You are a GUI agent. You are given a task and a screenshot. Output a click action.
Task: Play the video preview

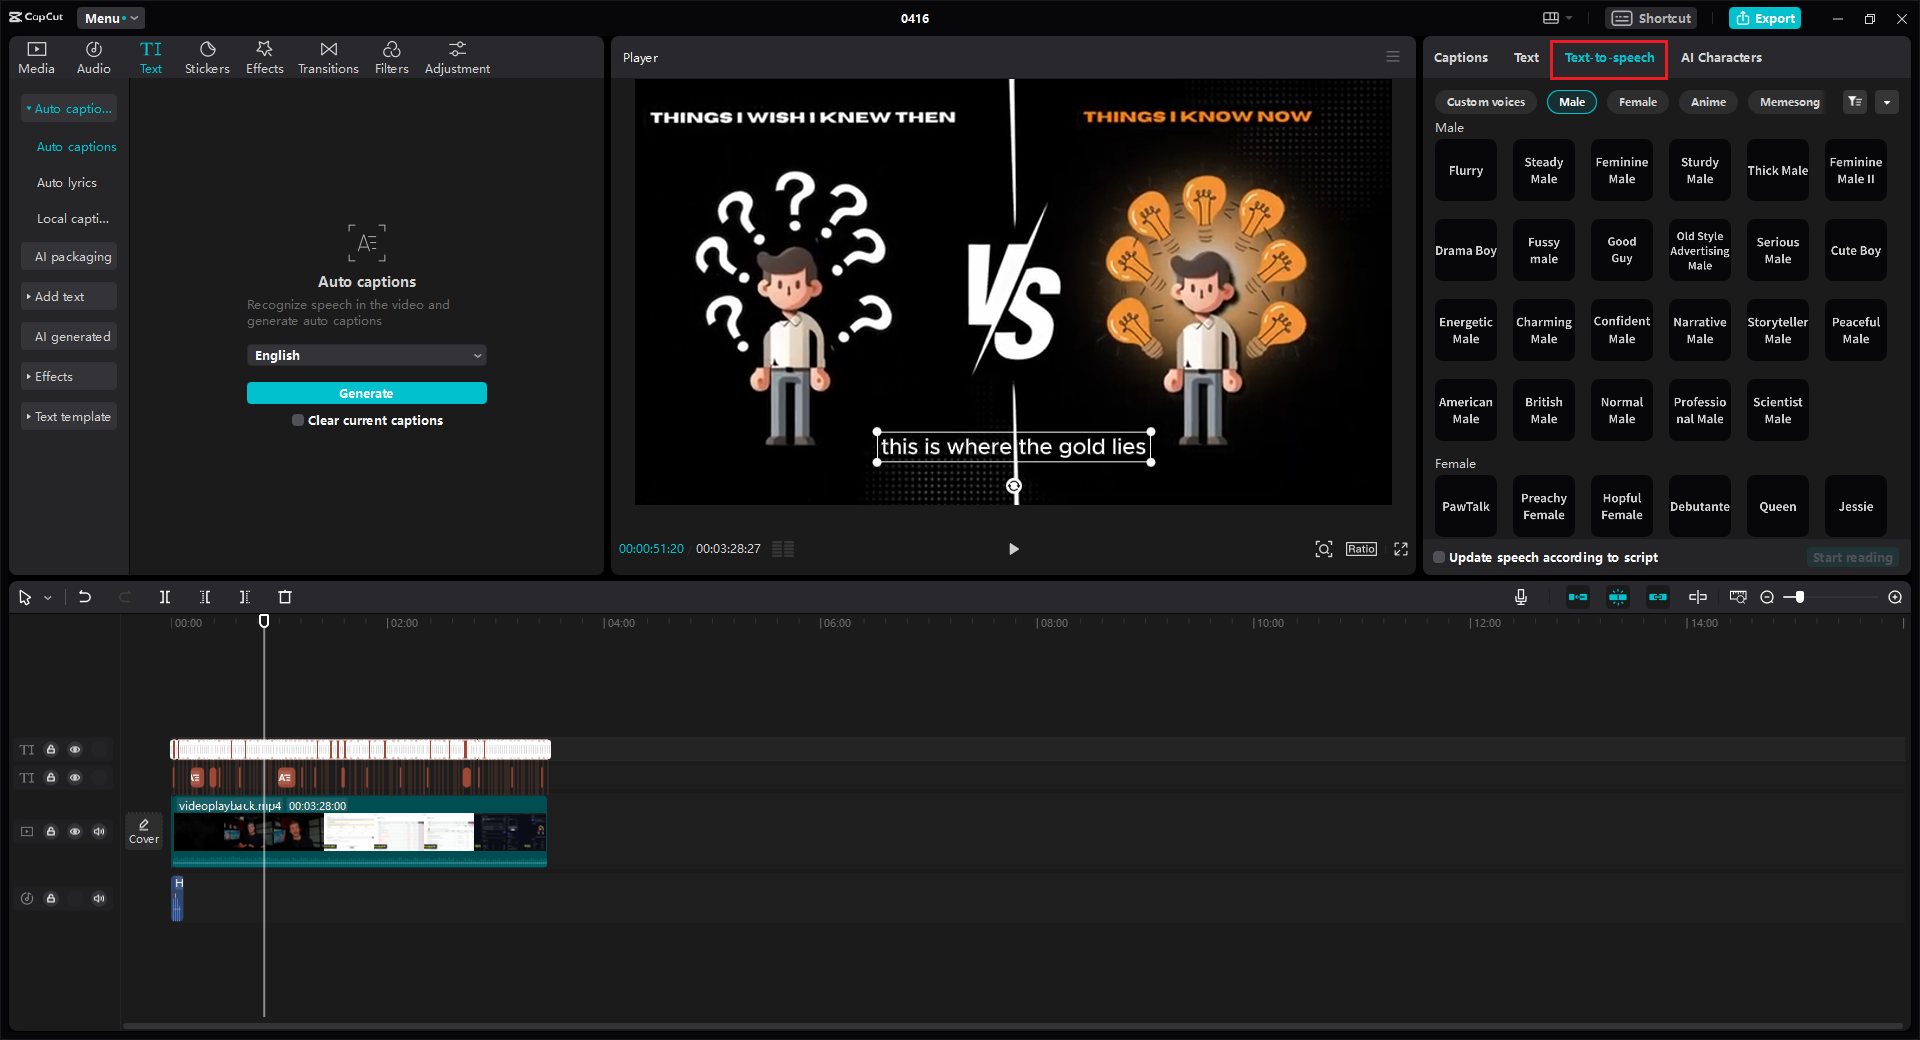(x=1014, y=549)
